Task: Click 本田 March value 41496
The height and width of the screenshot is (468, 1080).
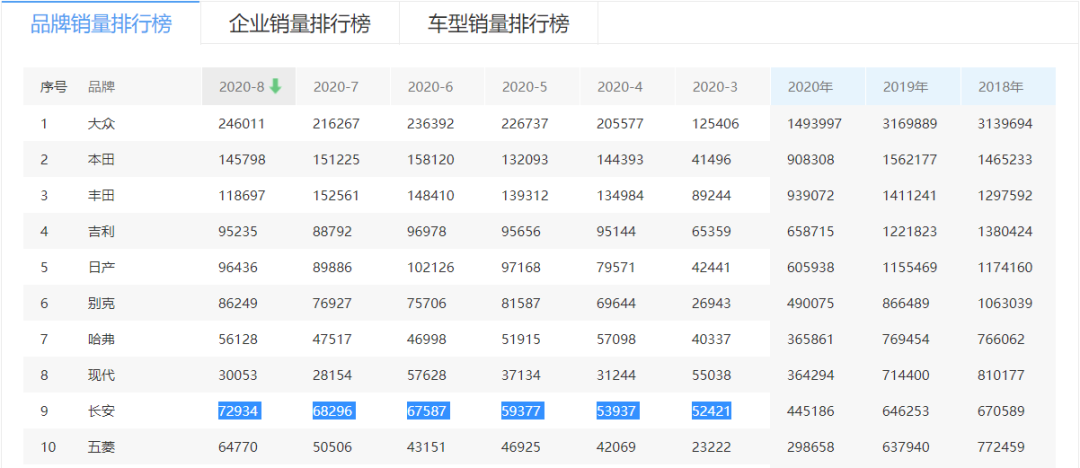Action: pyautogui.click(x=712, y=160)
